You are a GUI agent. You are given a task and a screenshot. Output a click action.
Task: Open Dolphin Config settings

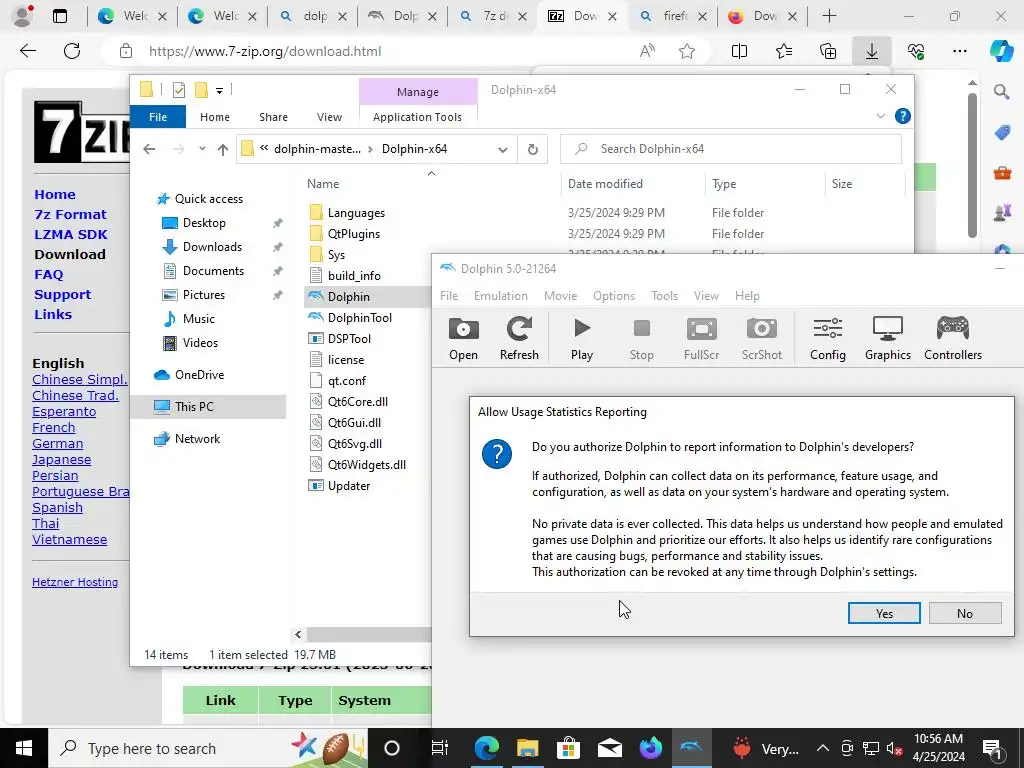(827, 338)
